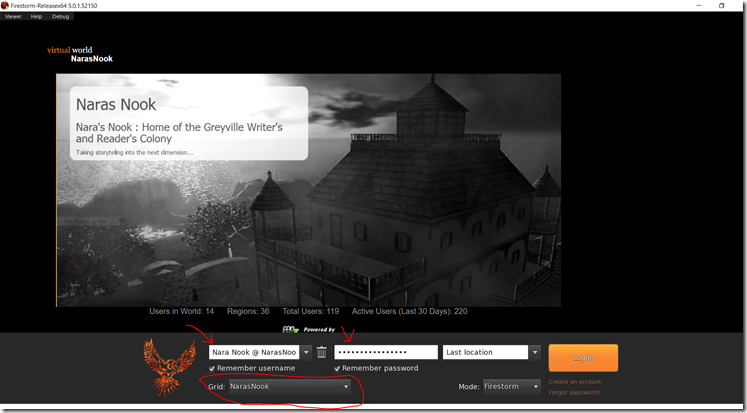Click 'Active Users (Last 30 Days): 220' text
This screenshot has width=747, height=413.
click(410, 311)
